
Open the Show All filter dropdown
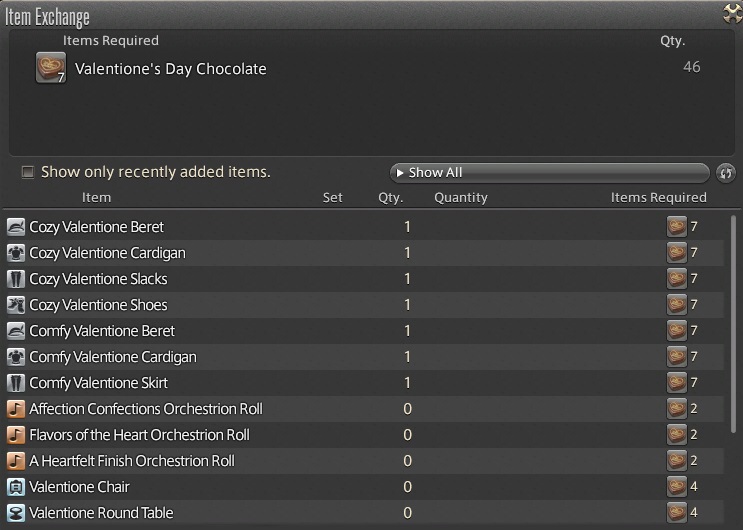pyautogui.click(x=549, y=173)
